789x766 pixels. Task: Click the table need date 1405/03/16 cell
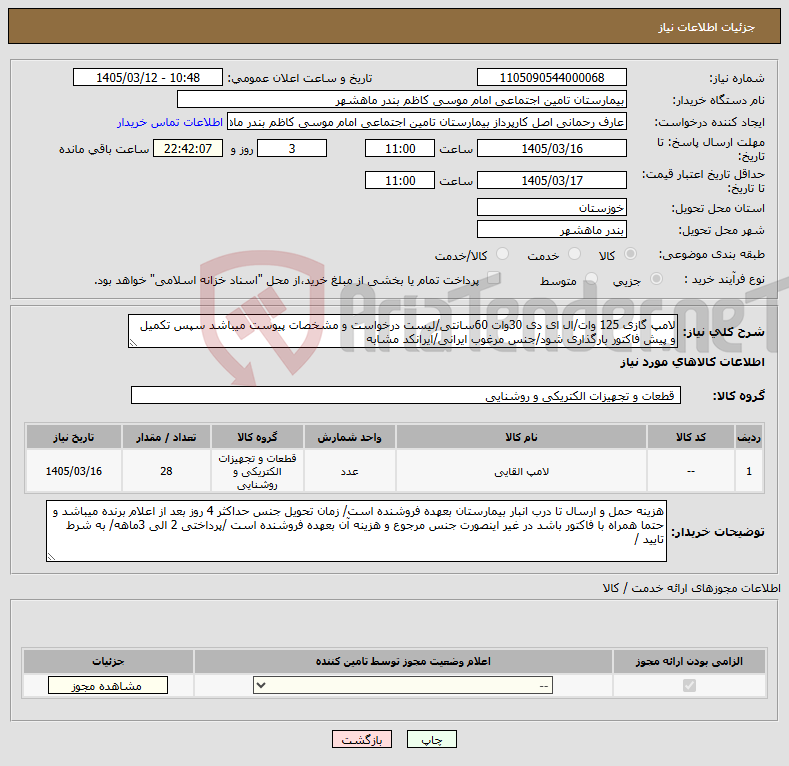coord(73,471)
